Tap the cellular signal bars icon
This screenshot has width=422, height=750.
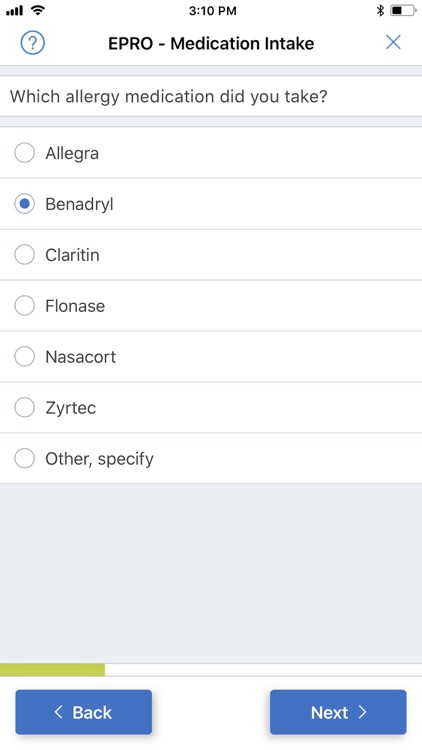point(14,11)
